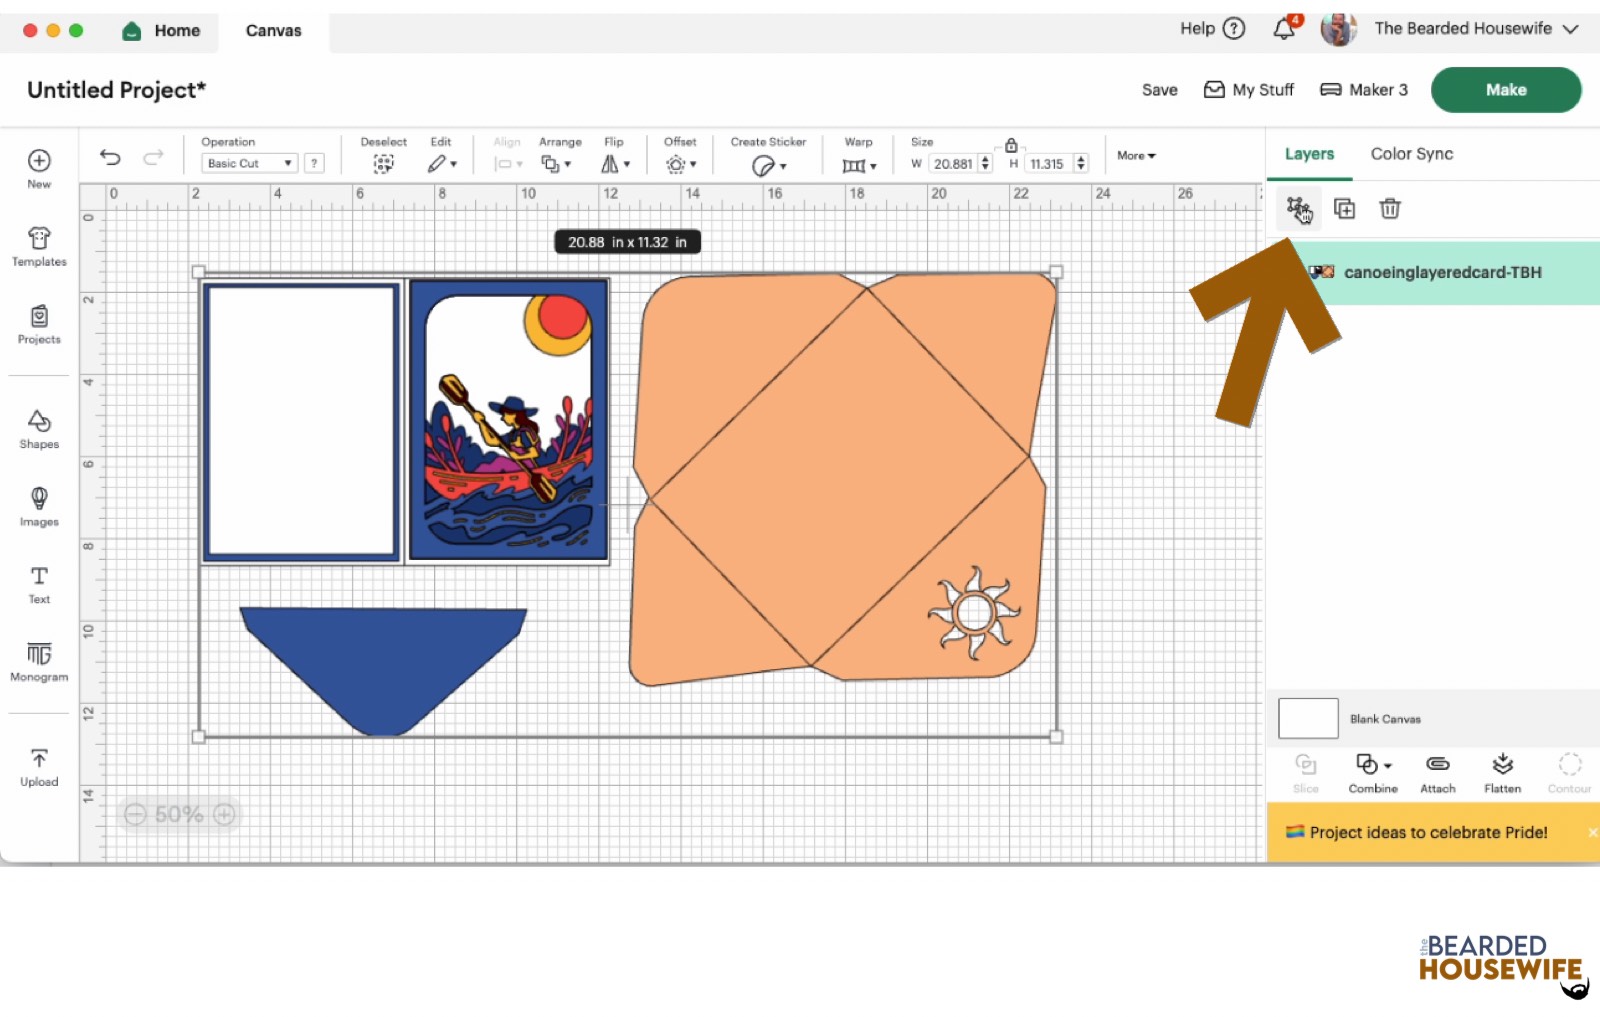Image resolution: width=1600 pixels, height=1017 pixels.
Task: Switch to the Layers tab
Action: [x=1309, y=154]
